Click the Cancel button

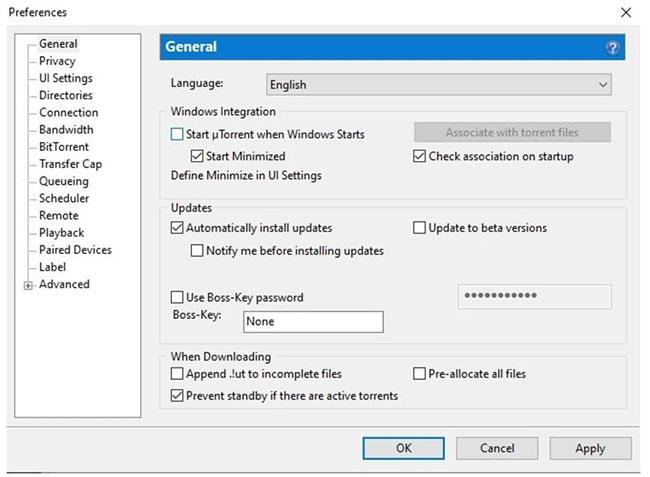pos(497,448)
